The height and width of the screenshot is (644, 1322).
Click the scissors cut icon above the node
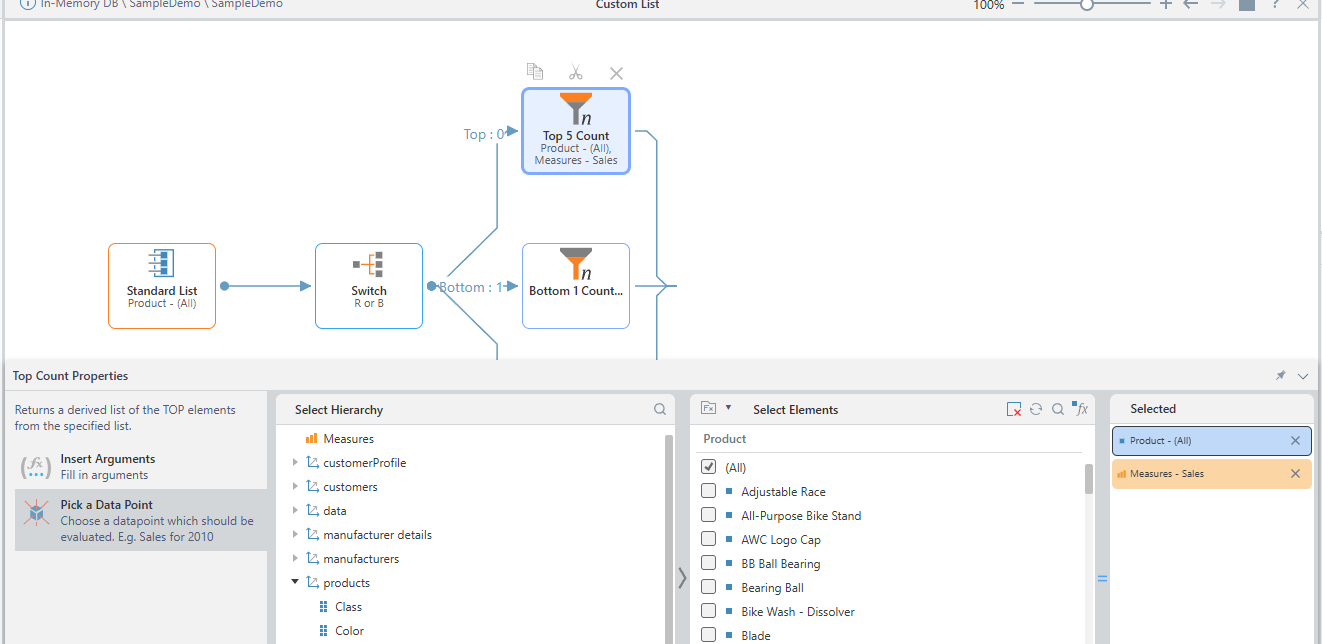tap(575, 72)
